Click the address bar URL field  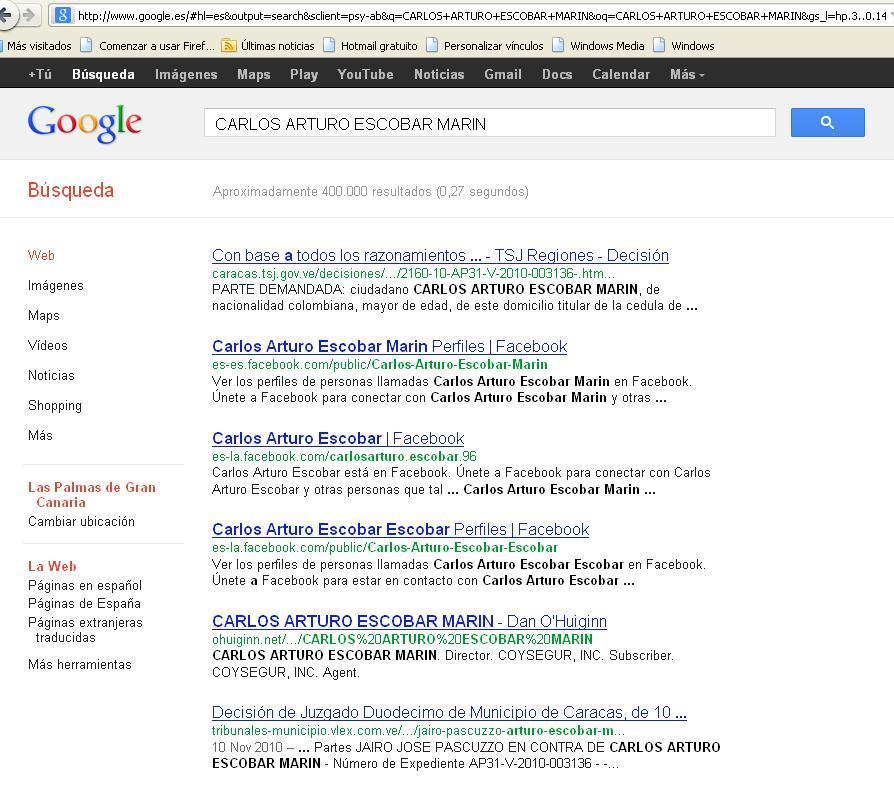[x=482, y=16]
